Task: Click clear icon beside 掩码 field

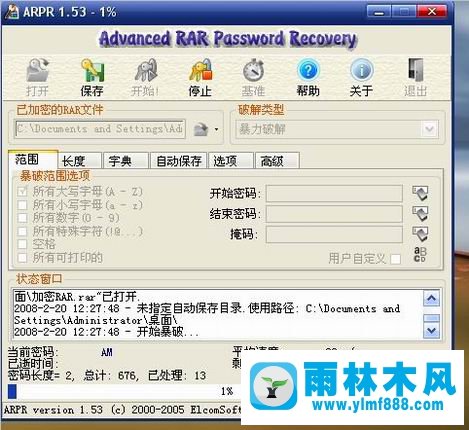Action: tap(420, 234)
